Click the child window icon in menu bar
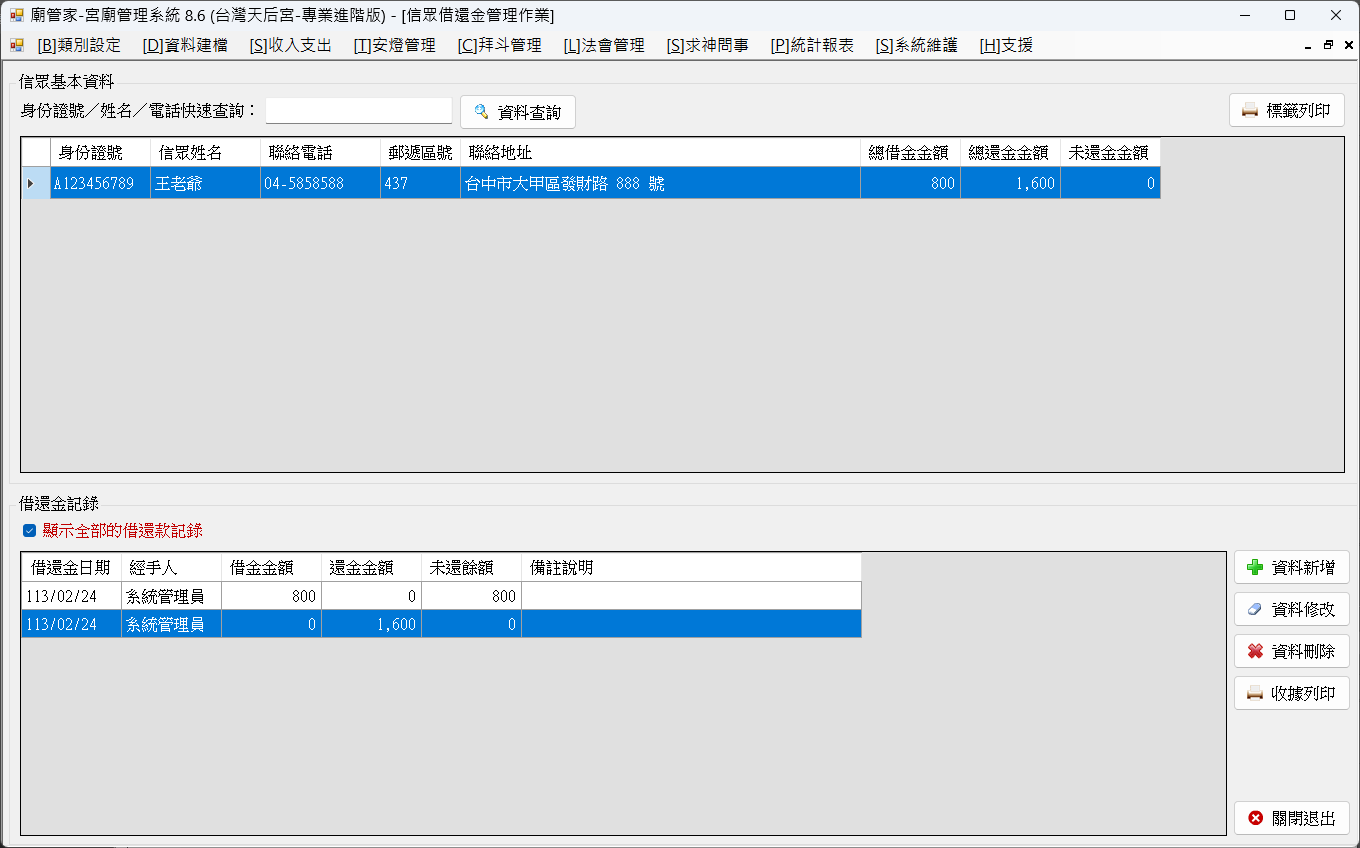 16,45
